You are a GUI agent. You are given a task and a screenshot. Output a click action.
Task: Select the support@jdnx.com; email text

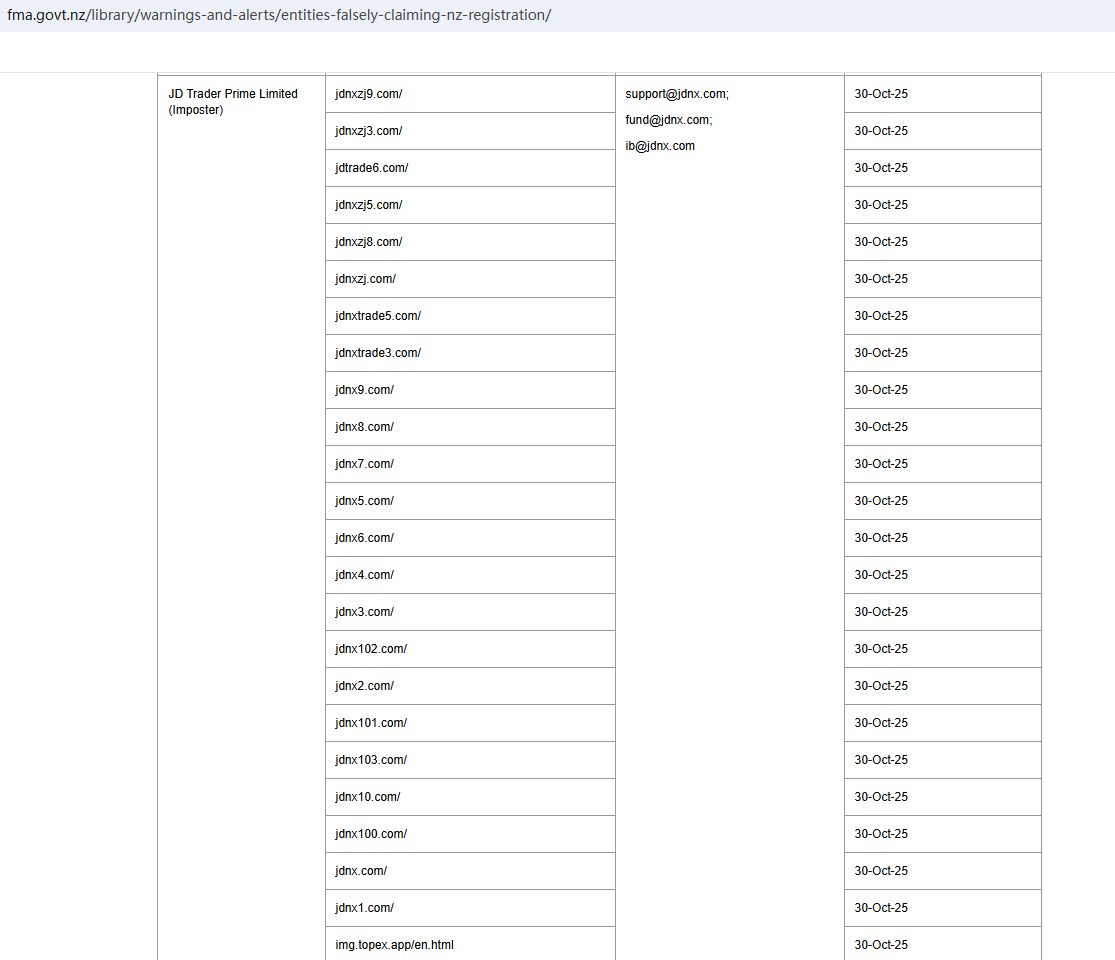tap(677, 94)
